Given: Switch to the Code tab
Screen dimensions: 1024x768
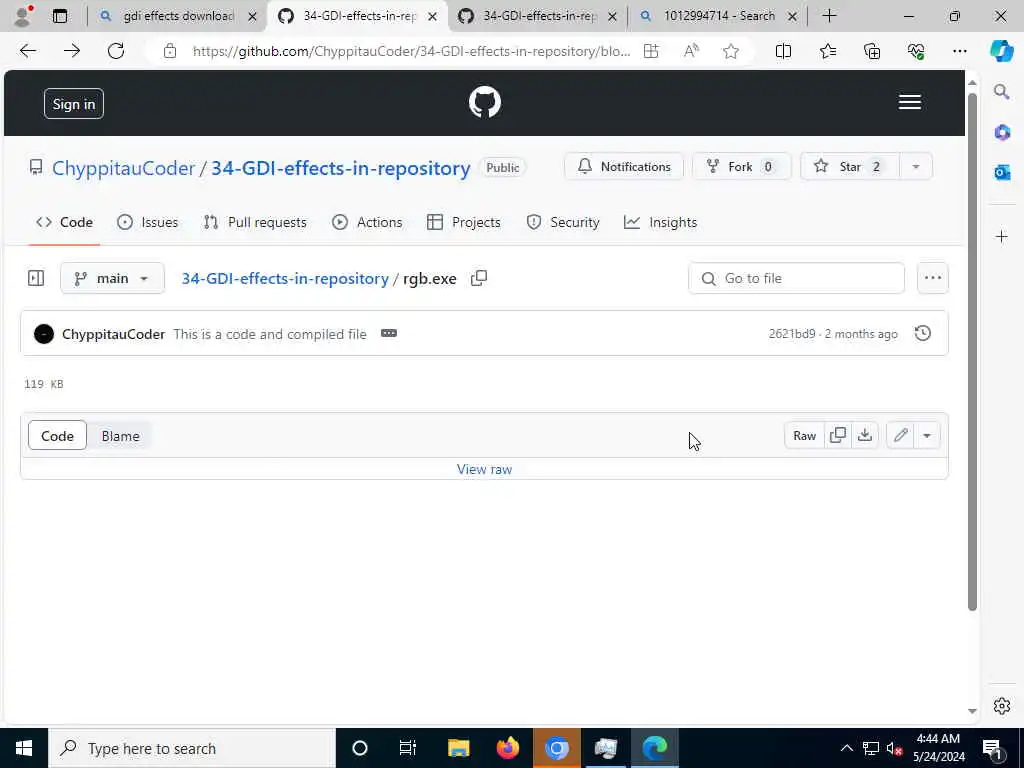Looking at the screenshot, I should (64, 222).
